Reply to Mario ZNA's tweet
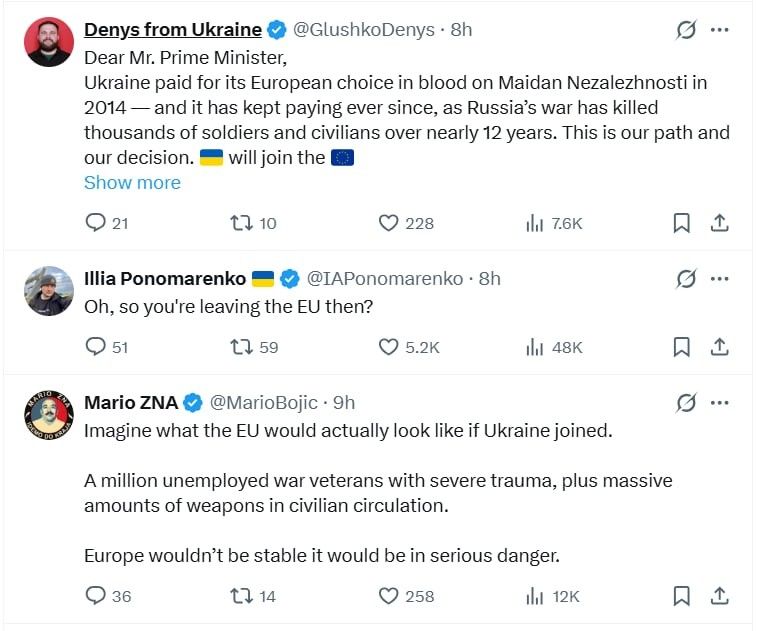Viewport: 757px width, 631px height. 96,596
